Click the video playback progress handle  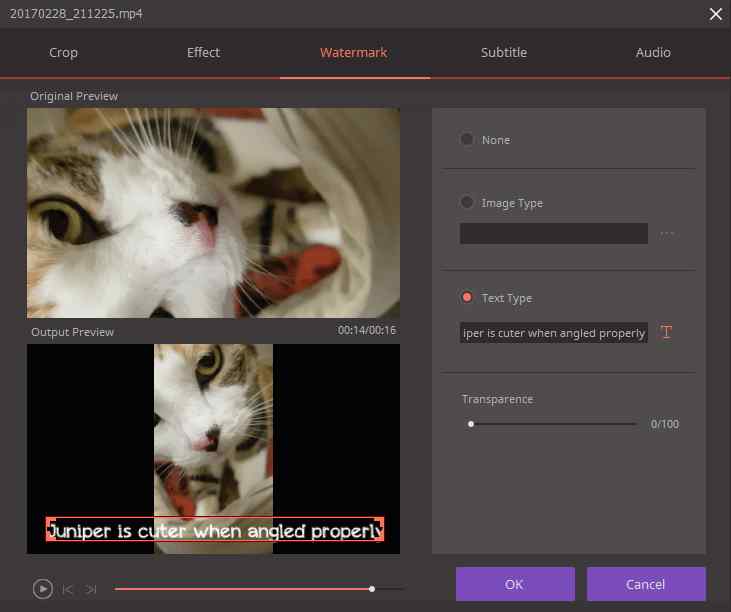(x=372, y=589)
